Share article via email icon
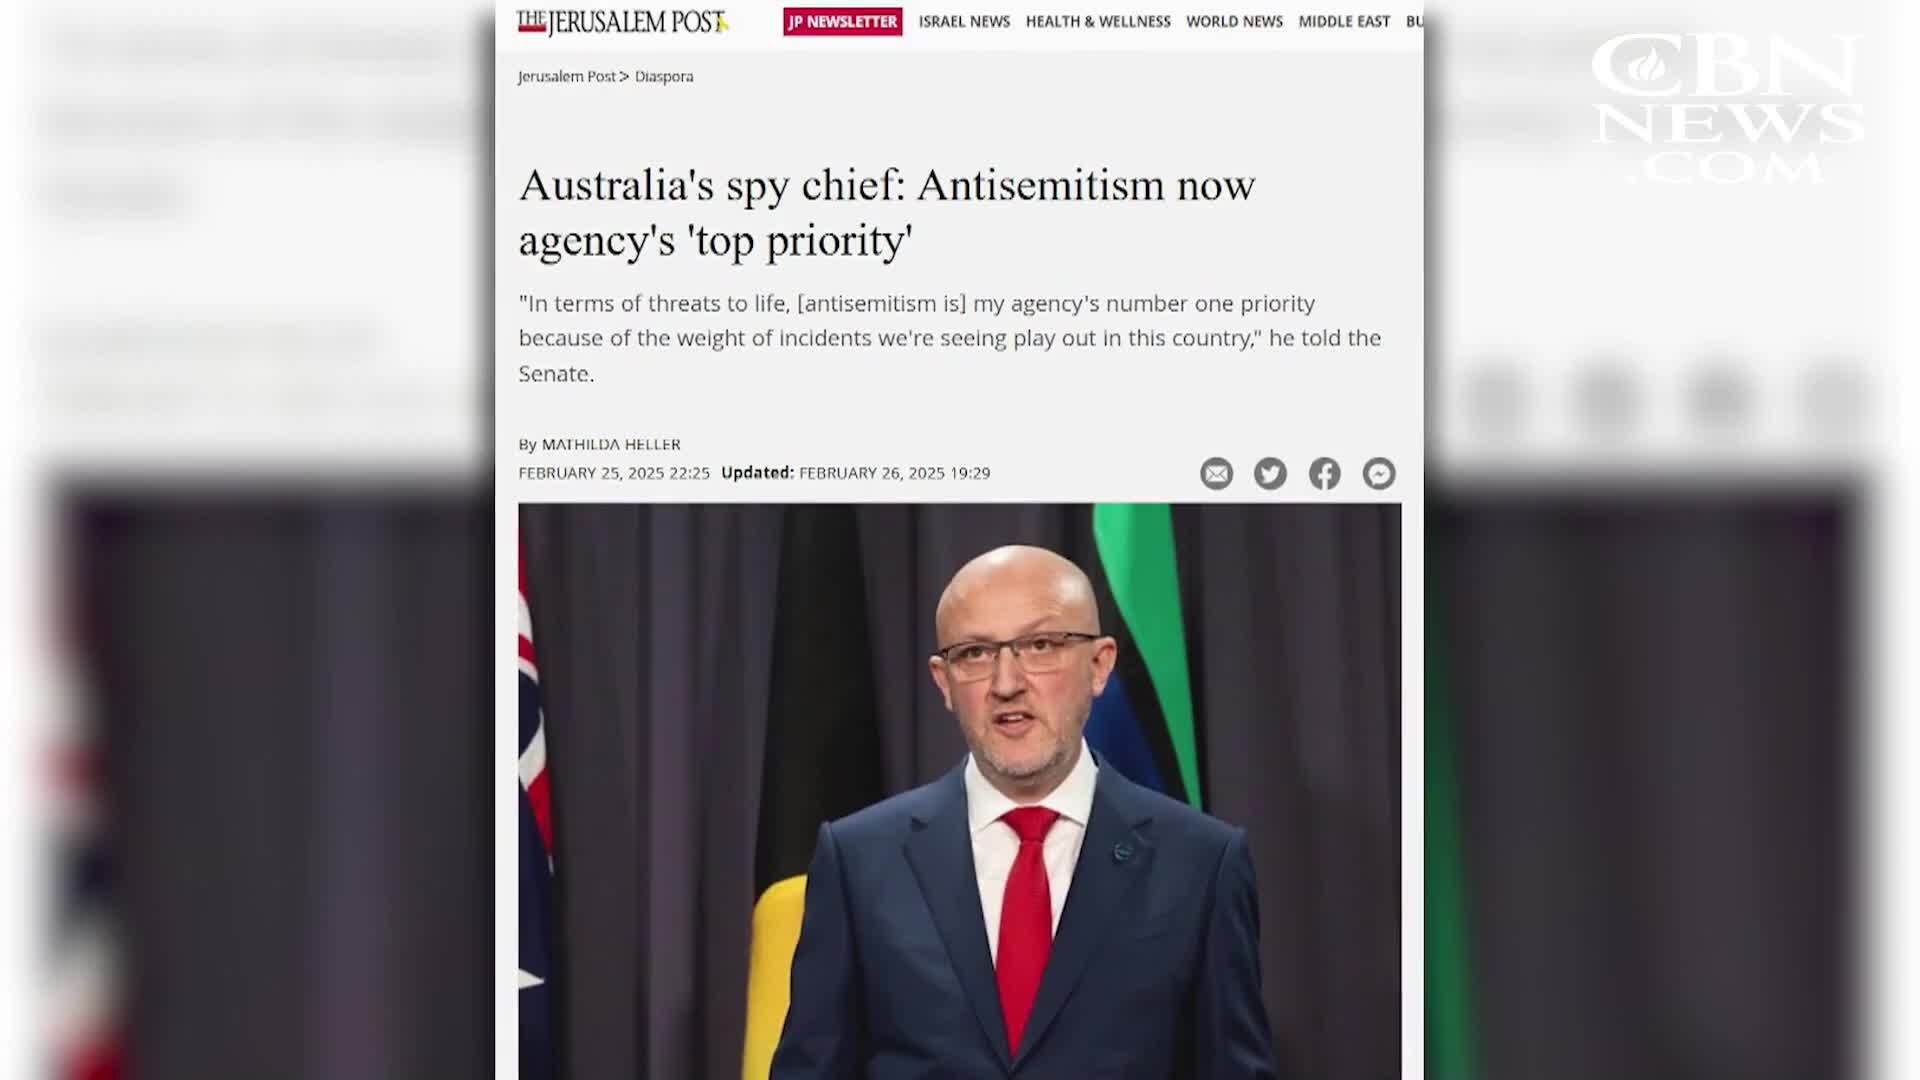 point(1216,473)
